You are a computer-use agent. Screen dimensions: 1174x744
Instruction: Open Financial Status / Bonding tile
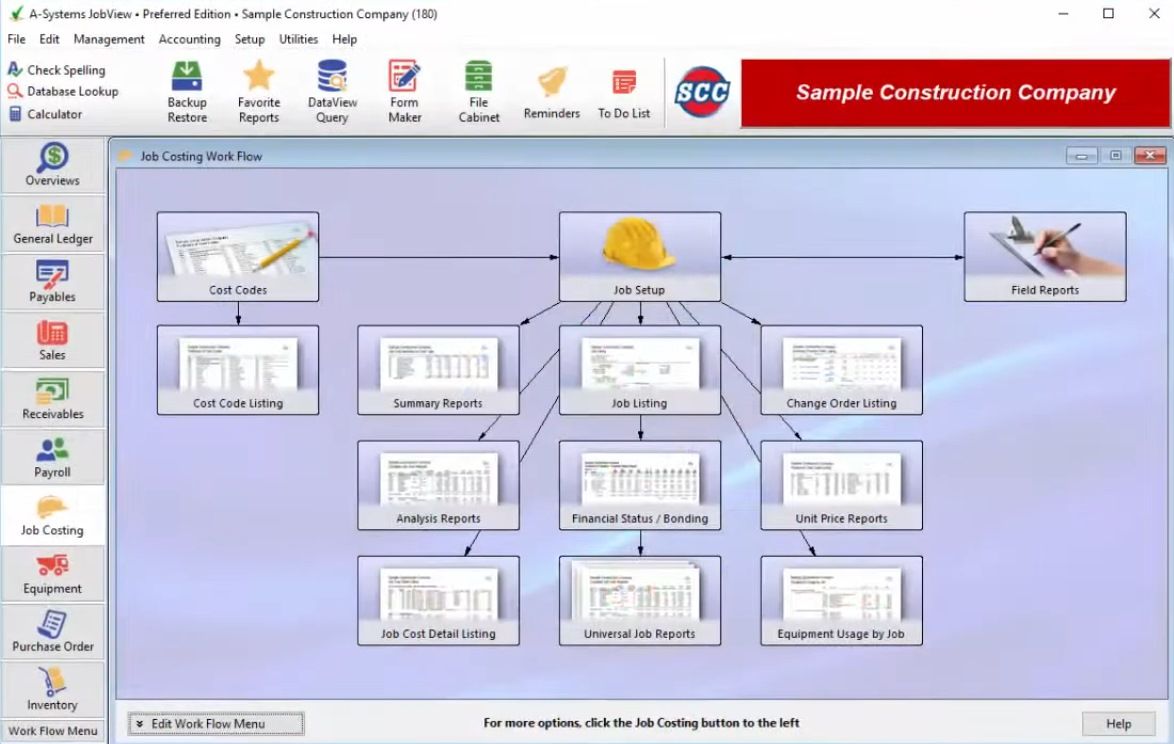click(639, 485)
